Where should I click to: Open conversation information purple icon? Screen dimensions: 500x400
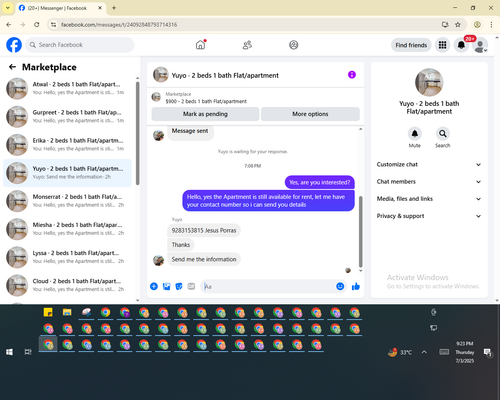click(352, 75)
